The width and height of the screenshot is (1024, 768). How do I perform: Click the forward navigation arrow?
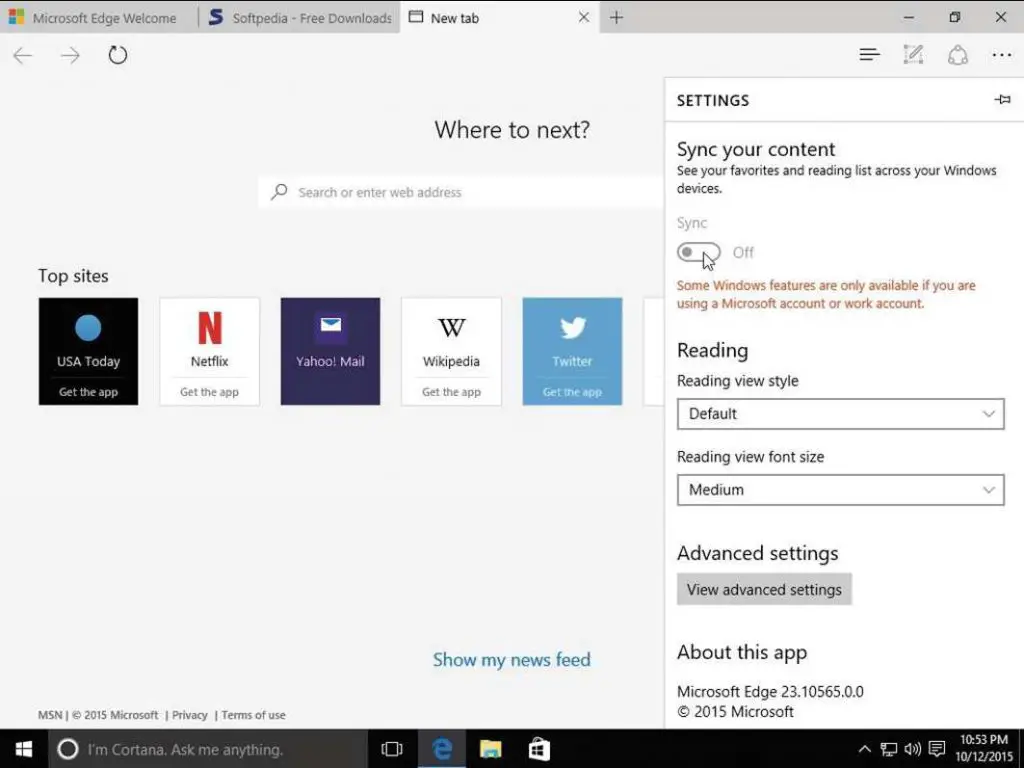pyautogui.click(x=70, y=56)
